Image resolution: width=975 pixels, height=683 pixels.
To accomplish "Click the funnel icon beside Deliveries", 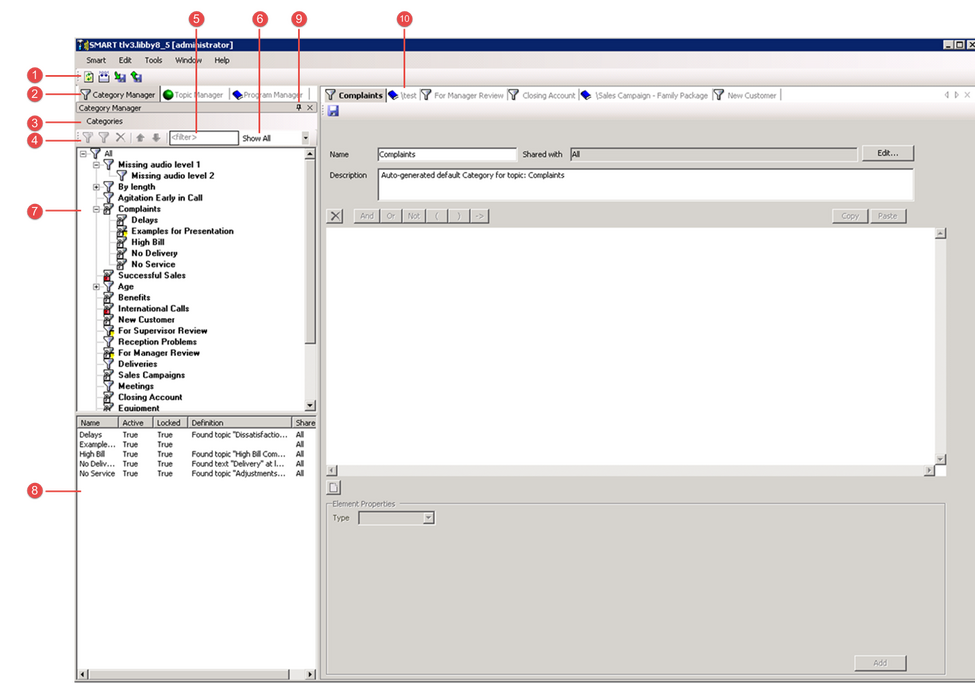I will (109, 364).
